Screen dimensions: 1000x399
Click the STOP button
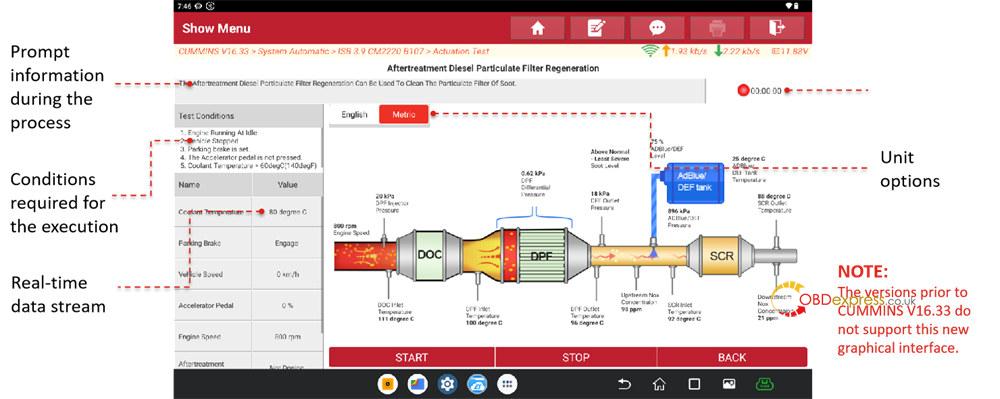click(x=575, y=358)
